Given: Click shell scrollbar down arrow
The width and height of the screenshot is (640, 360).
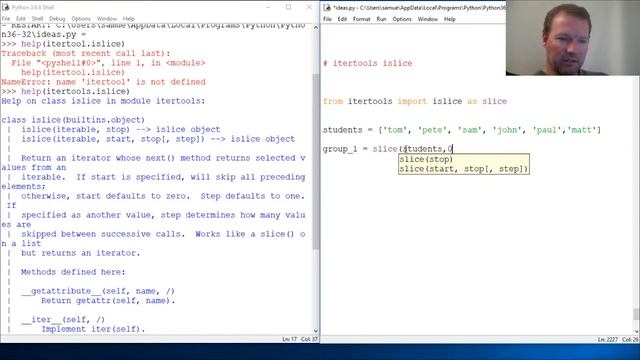Looking at the screenshot, I should point(316,331).
